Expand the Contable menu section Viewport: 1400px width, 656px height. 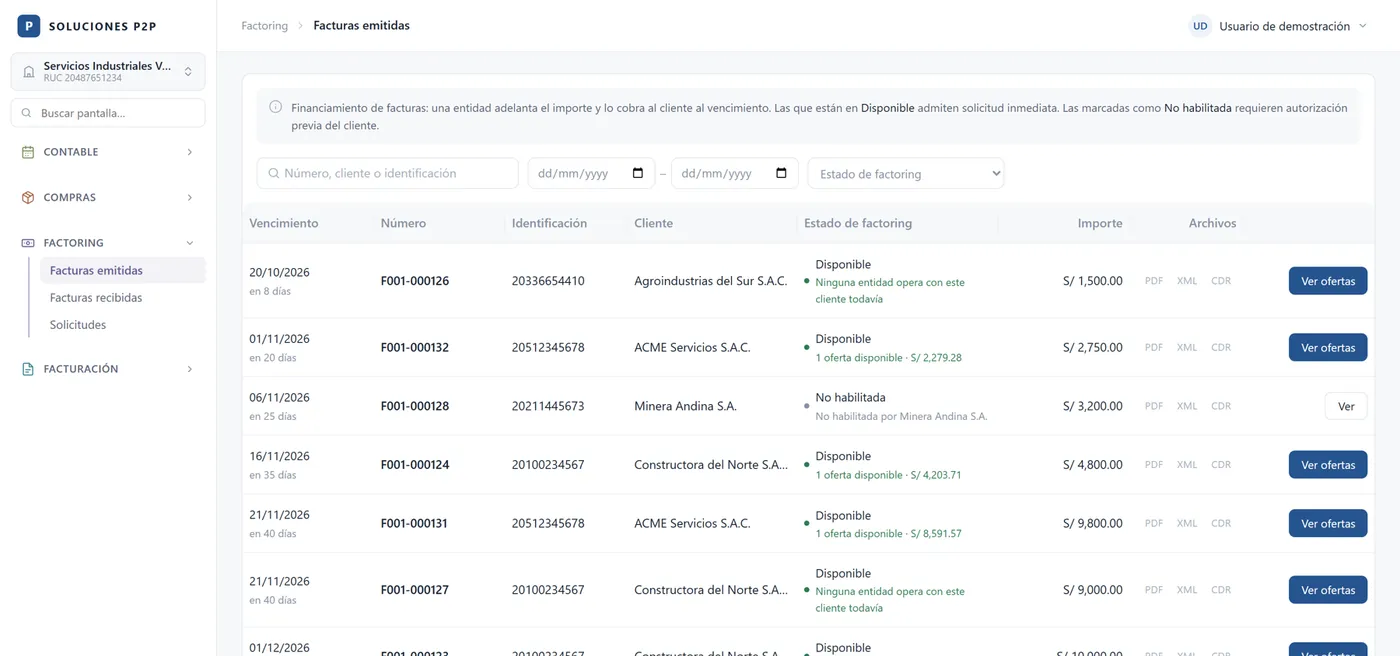point(108,152)
